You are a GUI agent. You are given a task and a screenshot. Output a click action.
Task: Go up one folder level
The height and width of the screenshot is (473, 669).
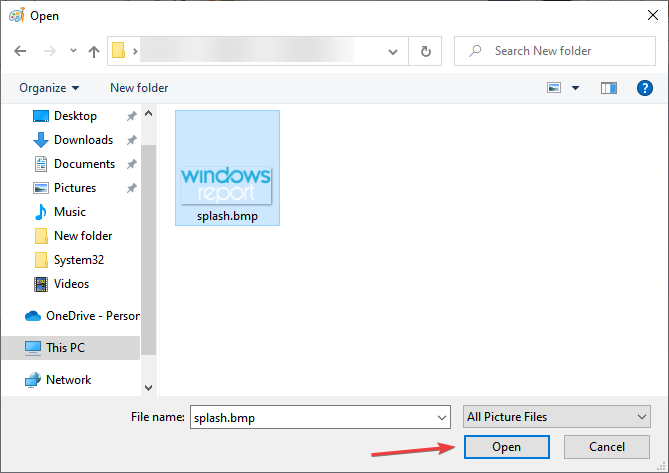(x=94, y=51)
